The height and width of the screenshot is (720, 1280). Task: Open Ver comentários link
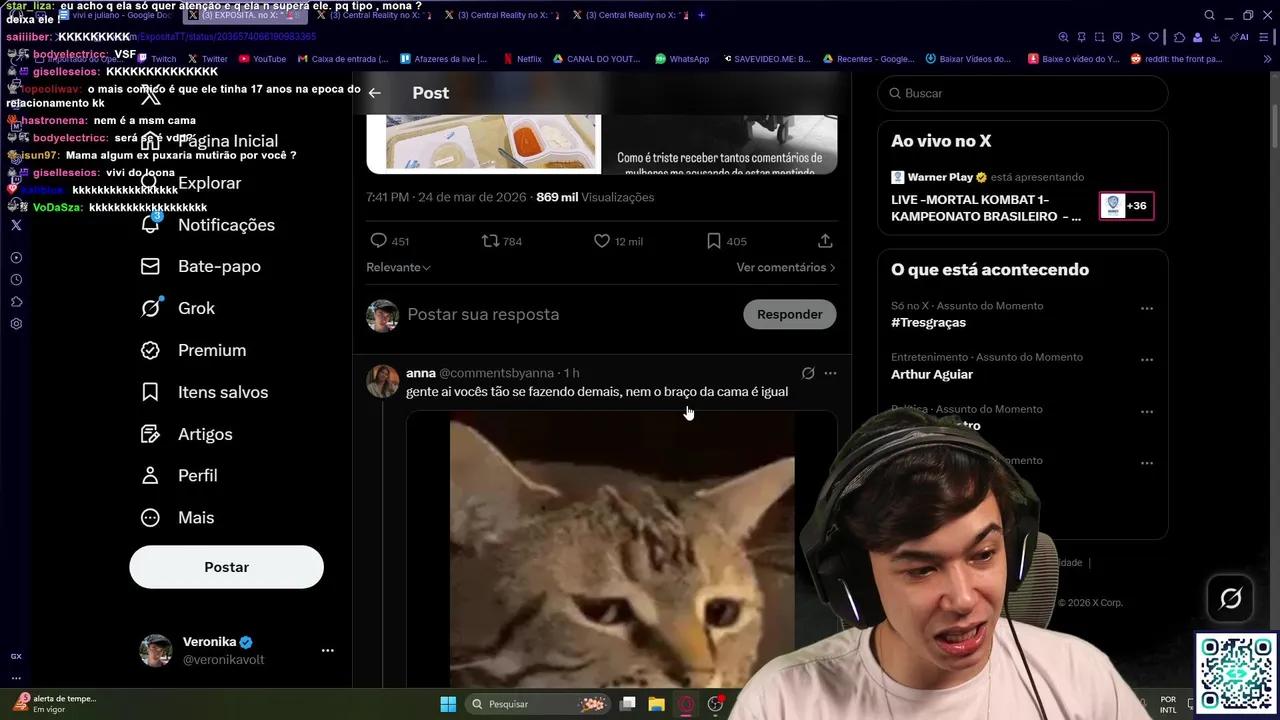tap(786, 267)
